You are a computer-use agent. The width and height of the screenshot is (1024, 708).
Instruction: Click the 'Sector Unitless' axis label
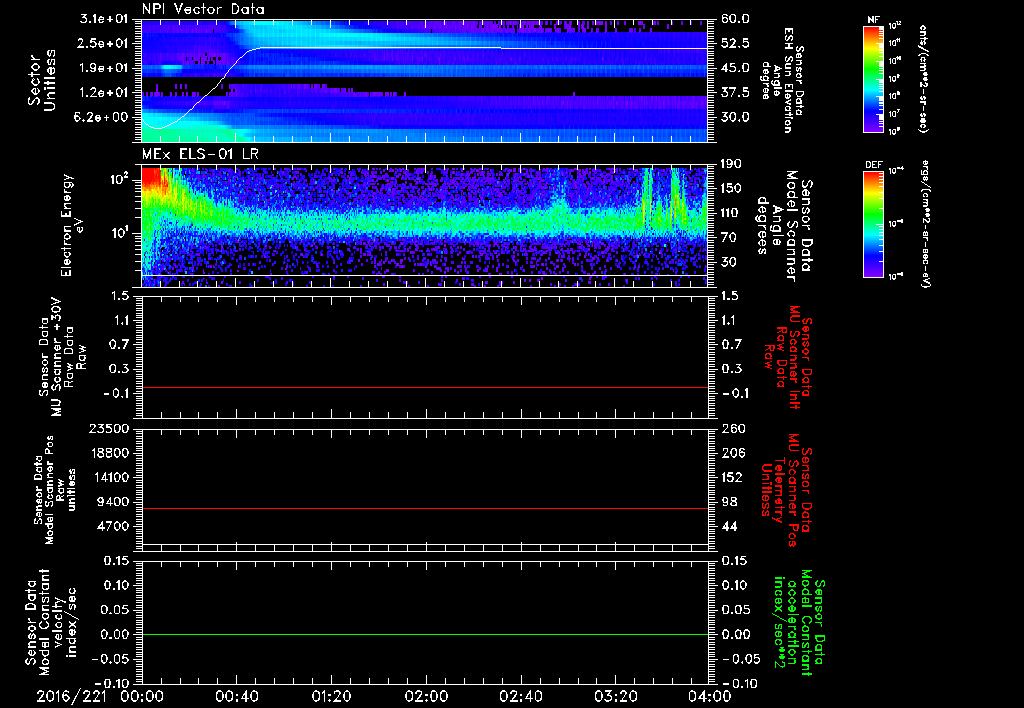click(42, 80)
